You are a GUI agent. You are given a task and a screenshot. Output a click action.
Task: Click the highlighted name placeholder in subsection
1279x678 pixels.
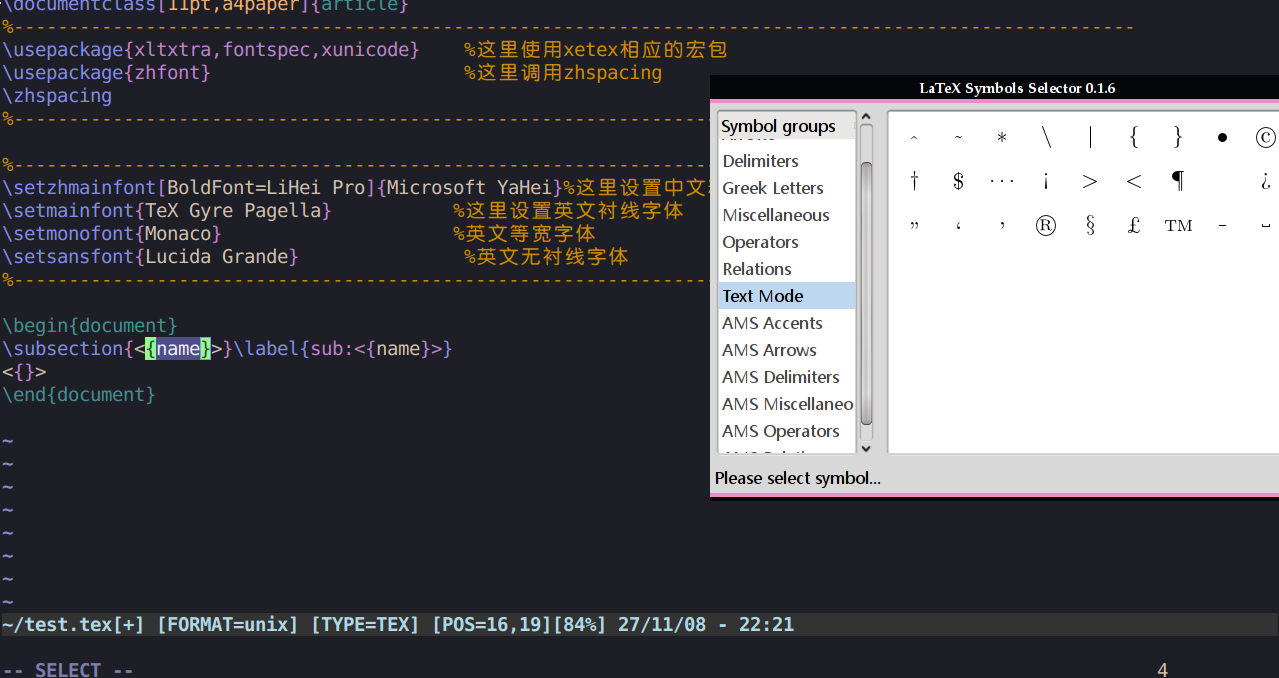[178, 348]
